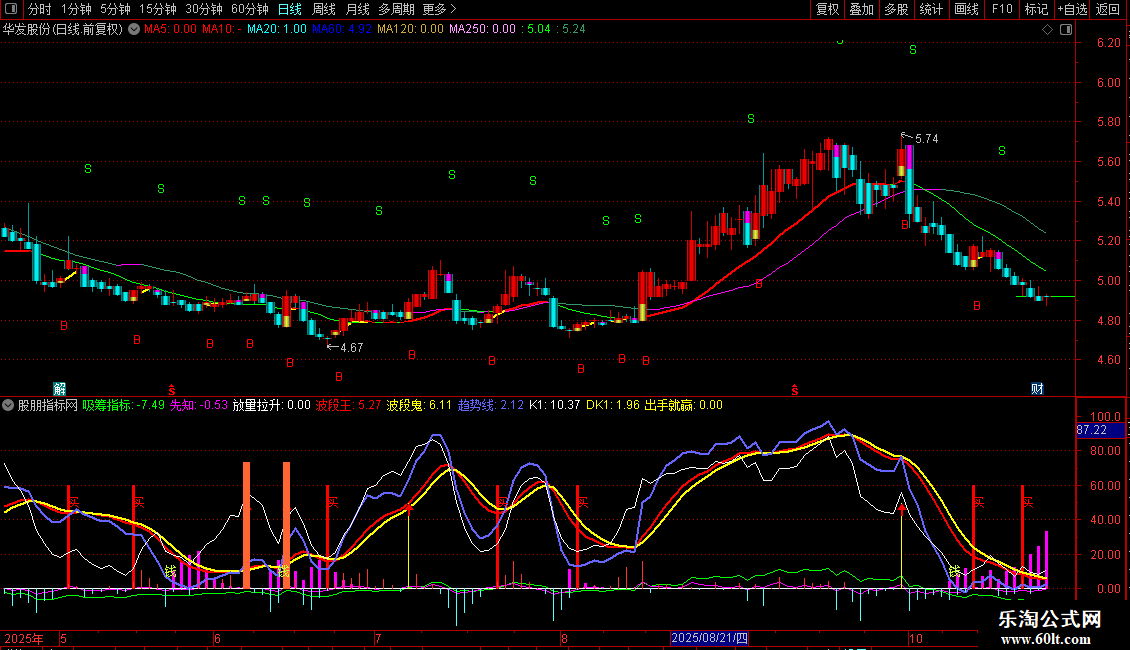Click the red $ marker near September
The width and height of the screenshot is (1130, 650).
pos(795,390)
